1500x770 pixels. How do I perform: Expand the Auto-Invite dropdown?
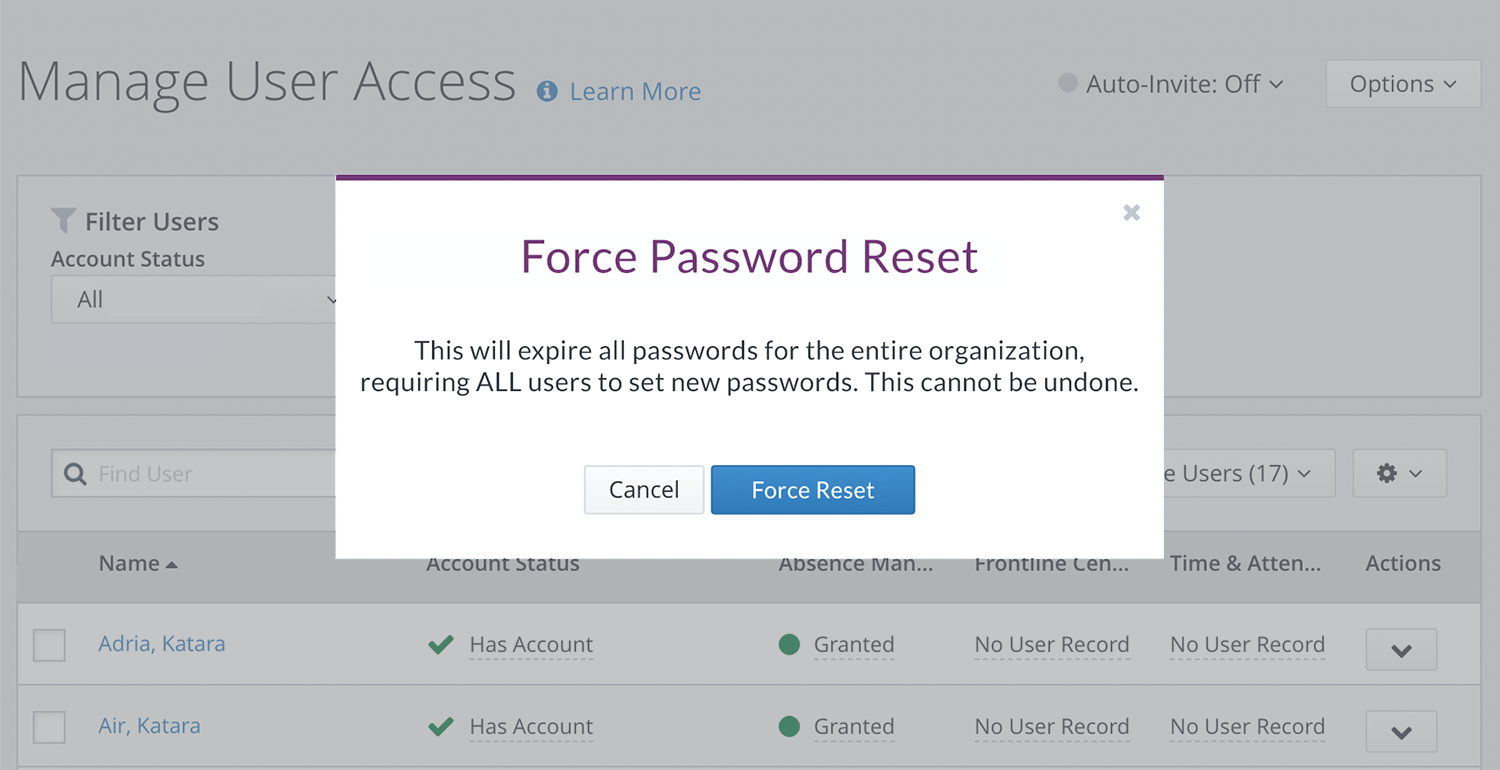1171,84
